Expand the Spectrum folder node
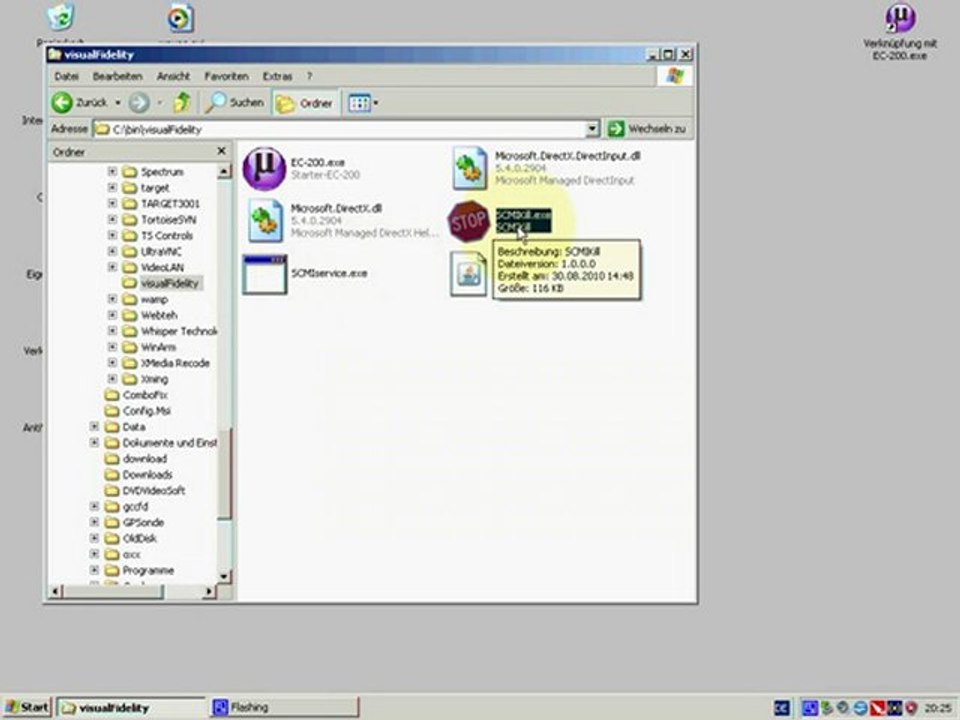The width and height of the screenshot is (960, 720). pos(112,171)
